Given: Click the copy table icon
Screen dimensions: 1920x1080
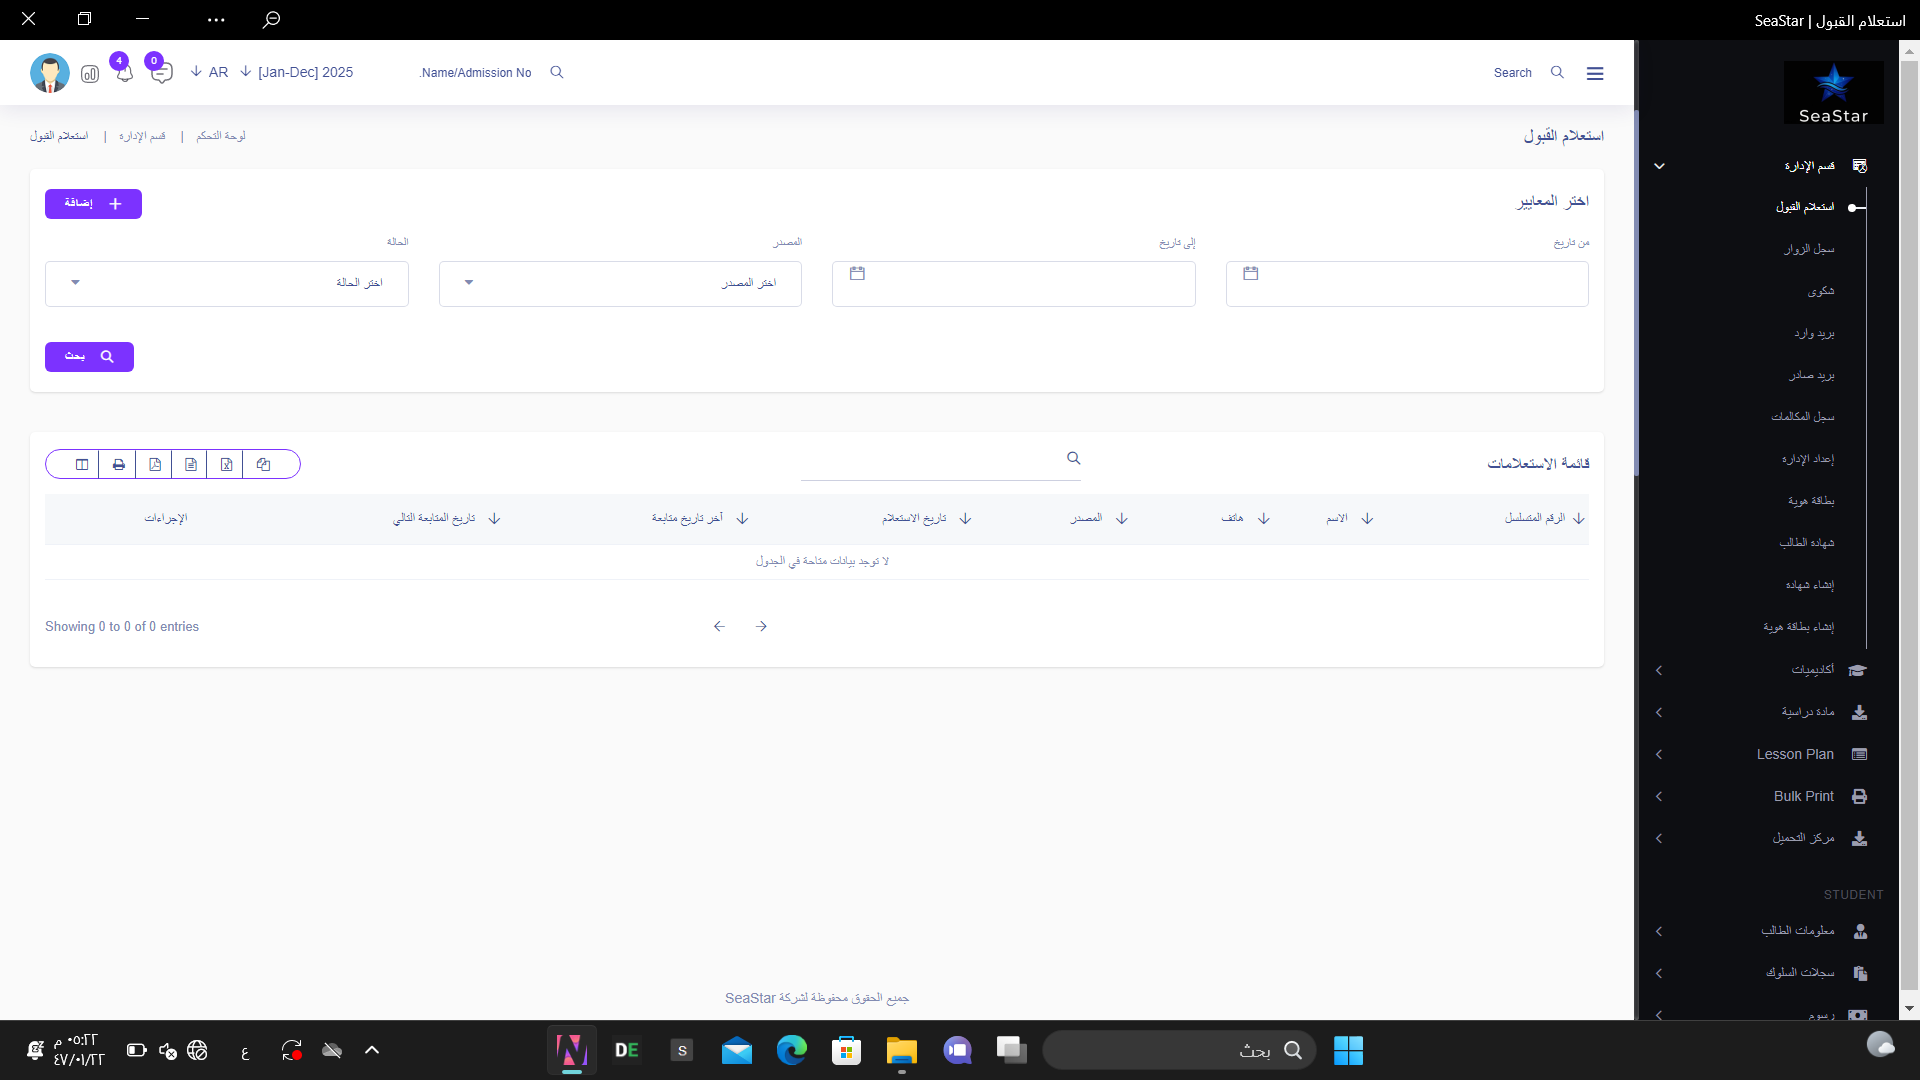Looking at the screenshot, I should click(264, 464).
